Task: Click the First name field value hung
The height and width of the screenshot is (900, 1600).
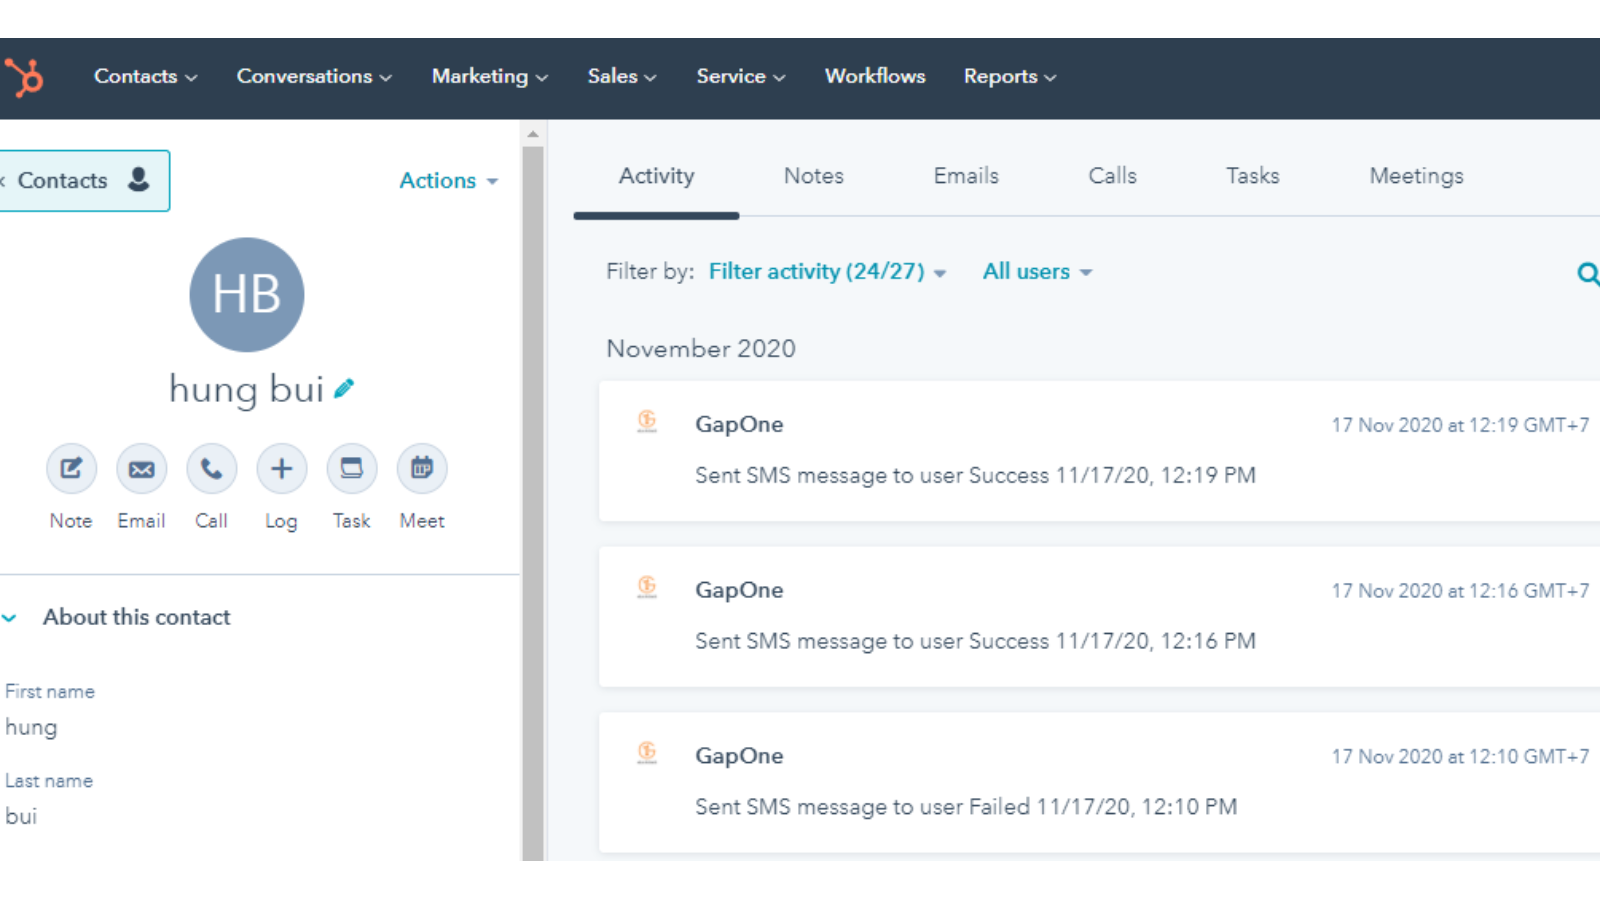Action: click(32, 728)
